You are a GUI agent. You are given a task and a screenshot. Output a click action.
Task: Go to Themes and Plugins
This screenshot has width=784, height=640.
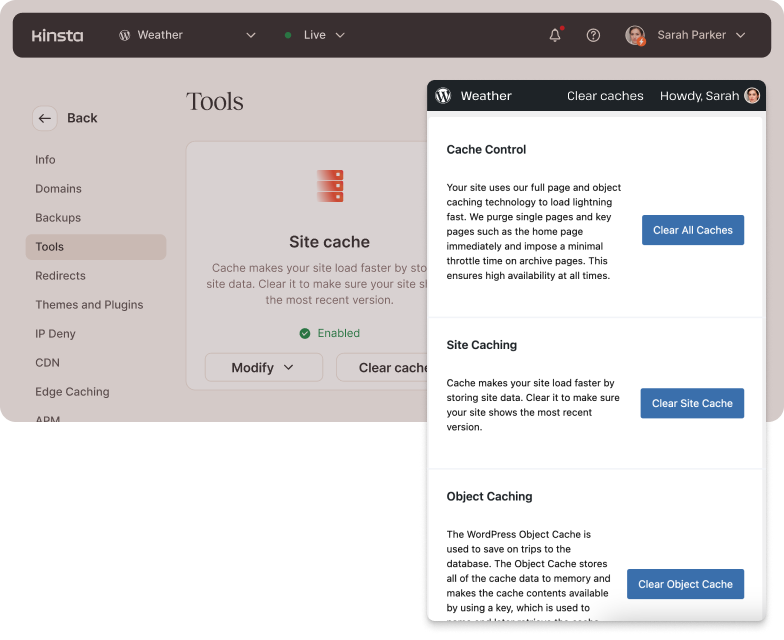pos(89,304)
